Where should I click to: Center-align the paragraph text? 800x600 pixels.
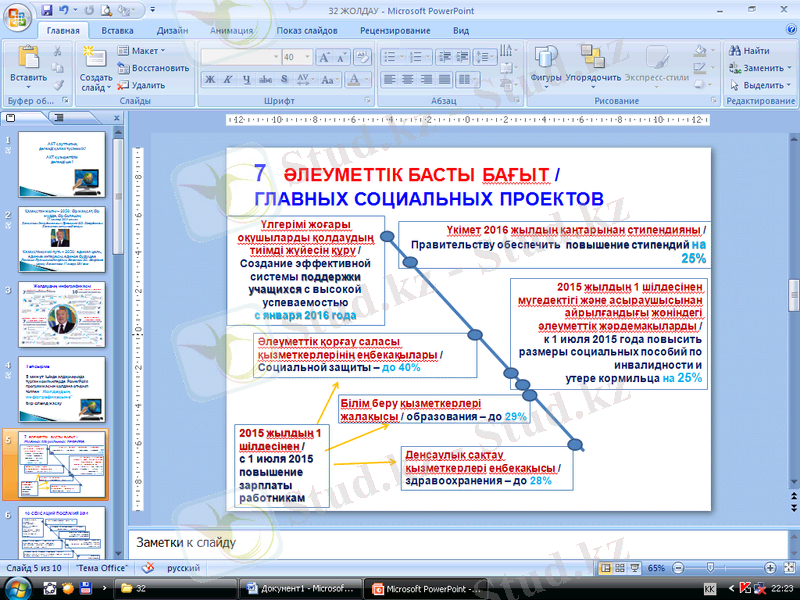[x=408, y=79]
